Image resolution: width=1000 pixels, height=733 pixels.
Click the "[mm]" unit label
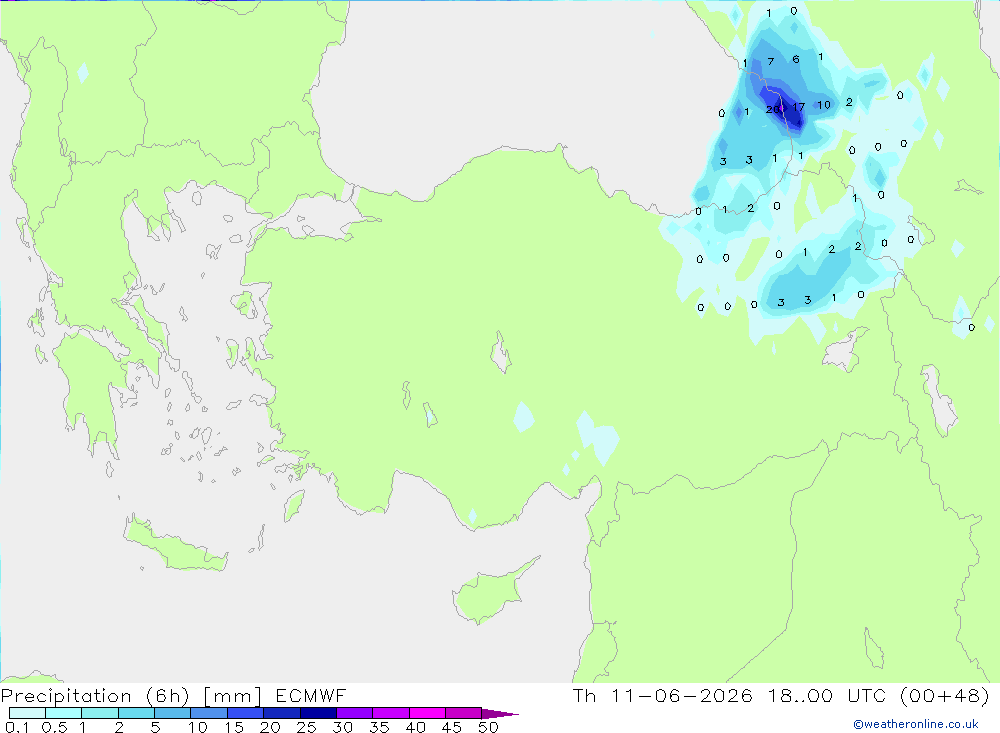pyautogui.click(x=232, y=696)
